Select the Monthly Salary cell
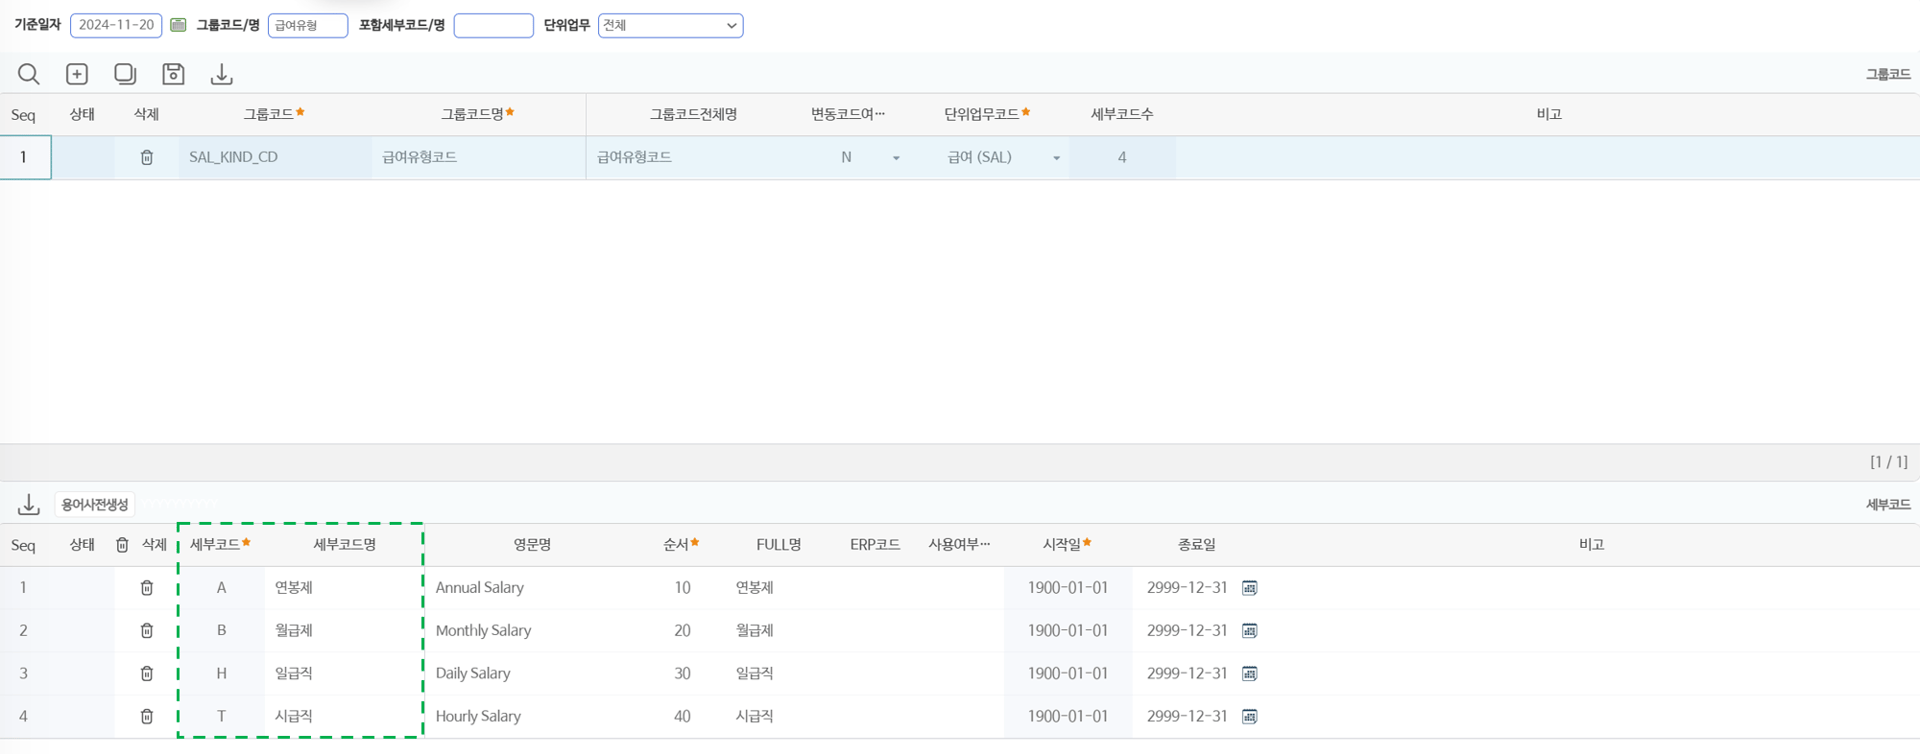1920x756 pixels. [x=532, y=631]
